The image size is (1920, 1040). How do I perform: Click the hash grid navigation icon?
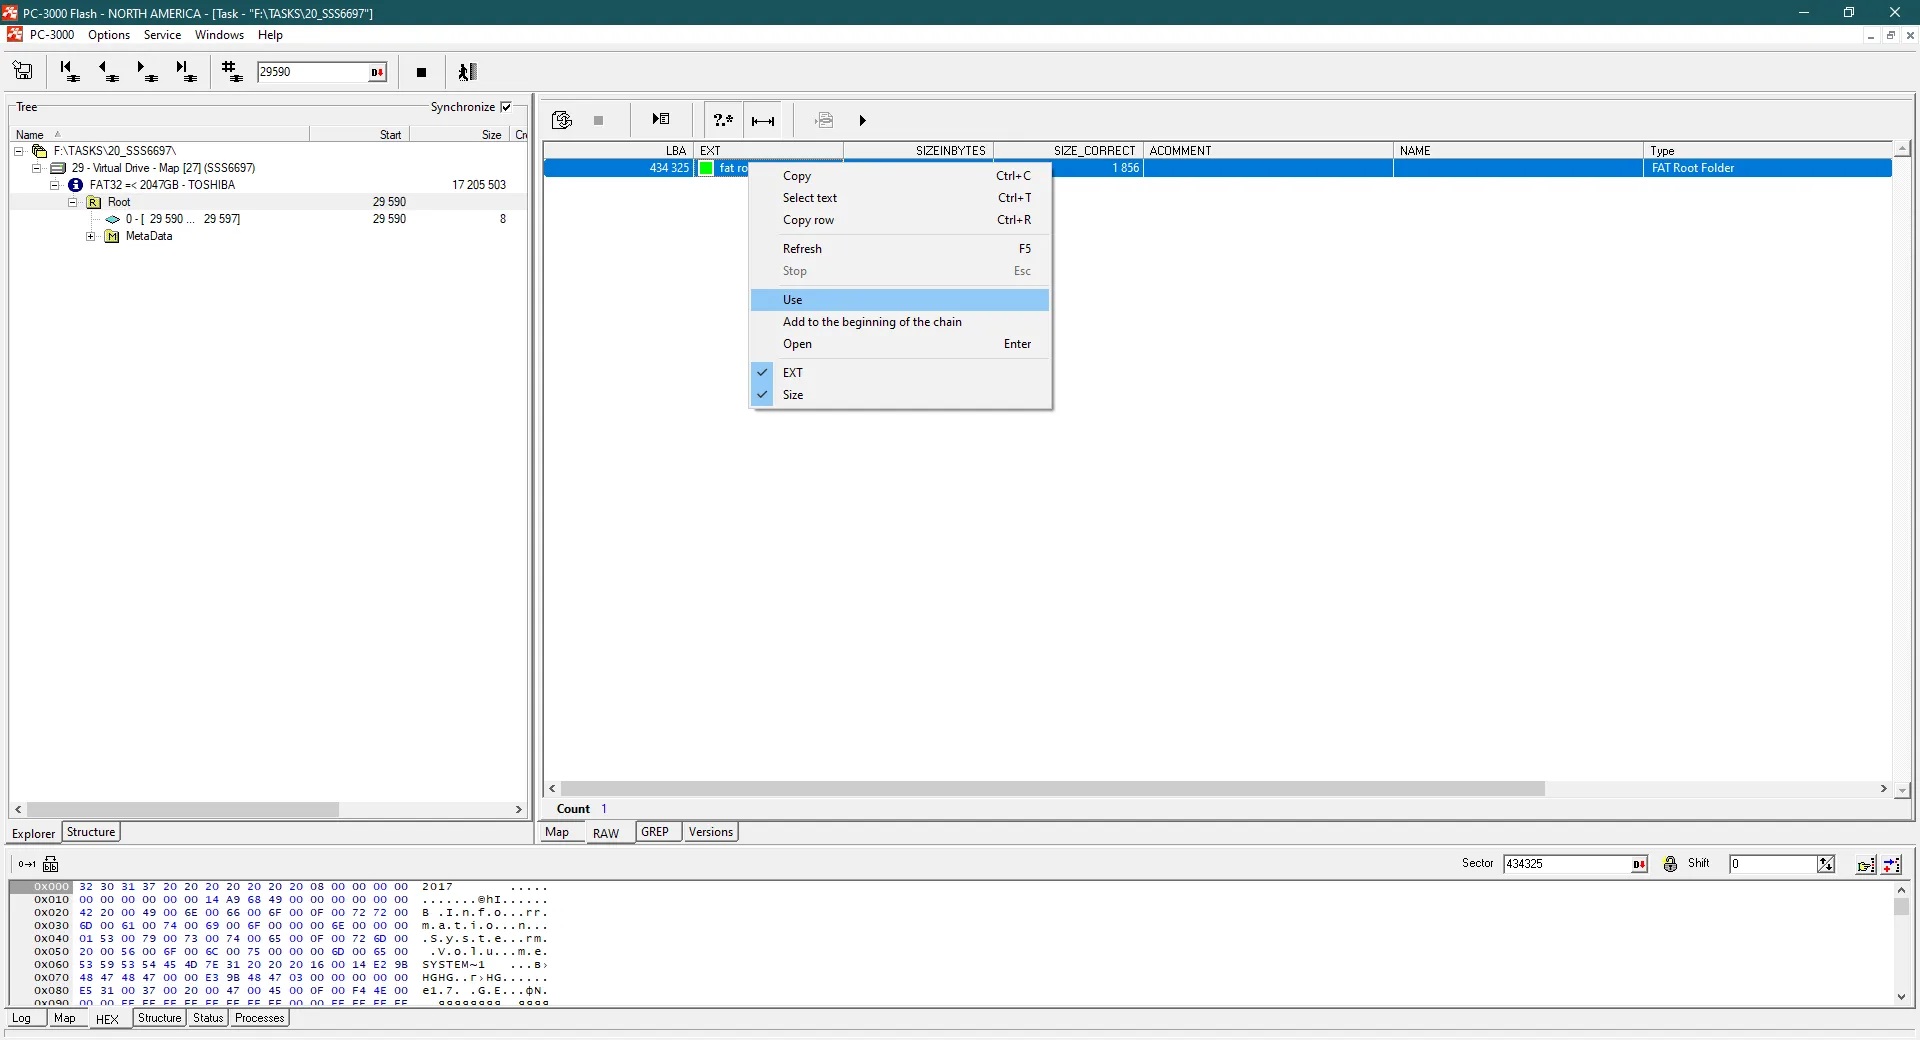click(232, 71)
